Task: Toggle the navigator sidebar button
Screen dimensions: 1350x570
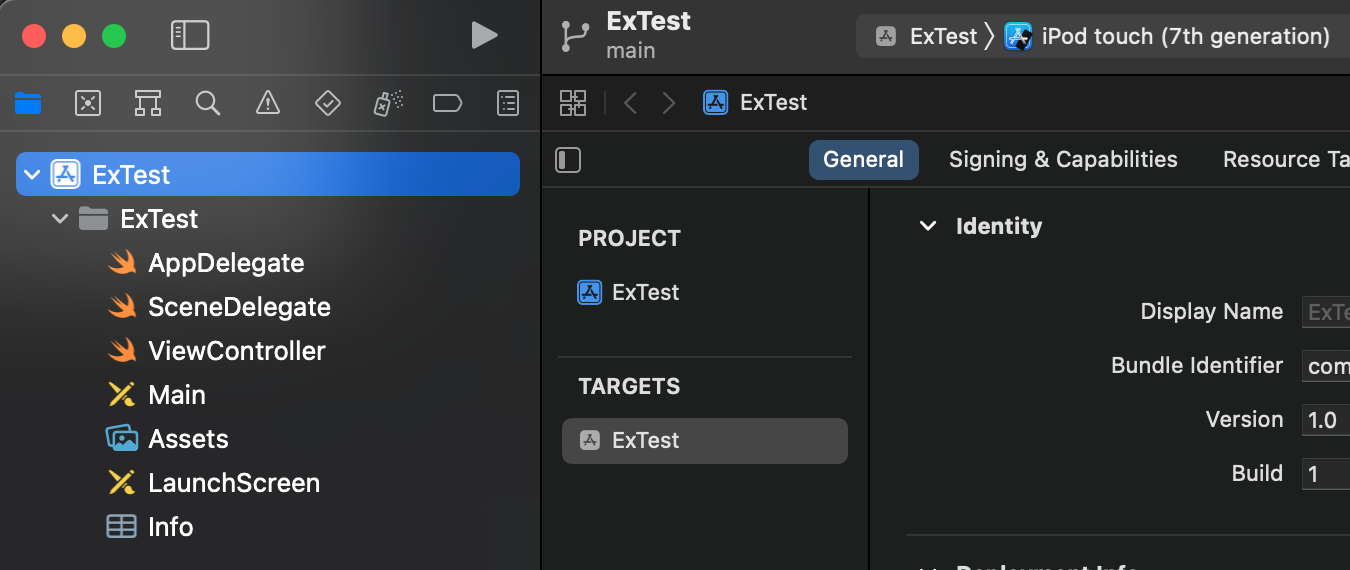Action: pyautogui.click(x=190, y=36)
